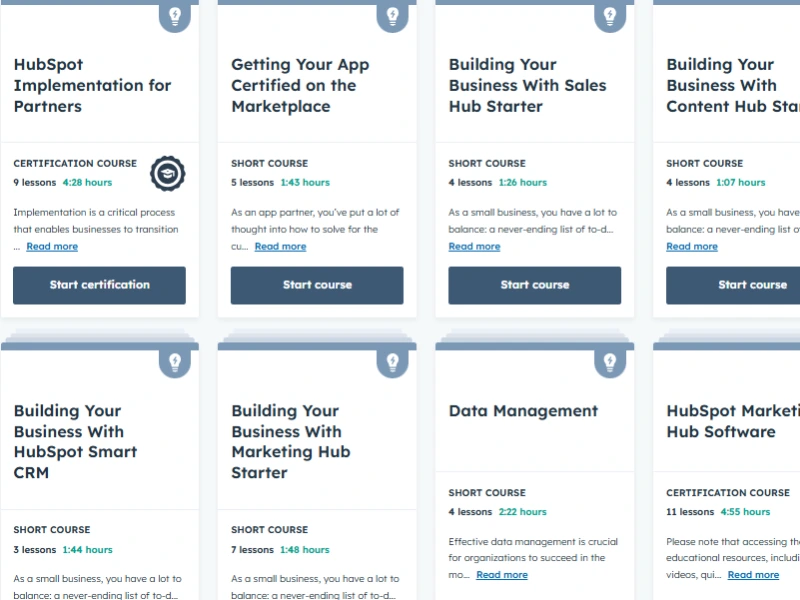Viewport: 800px width, 600px height.
Task: Read more about Content Hub Starter course
Action: 692,246
